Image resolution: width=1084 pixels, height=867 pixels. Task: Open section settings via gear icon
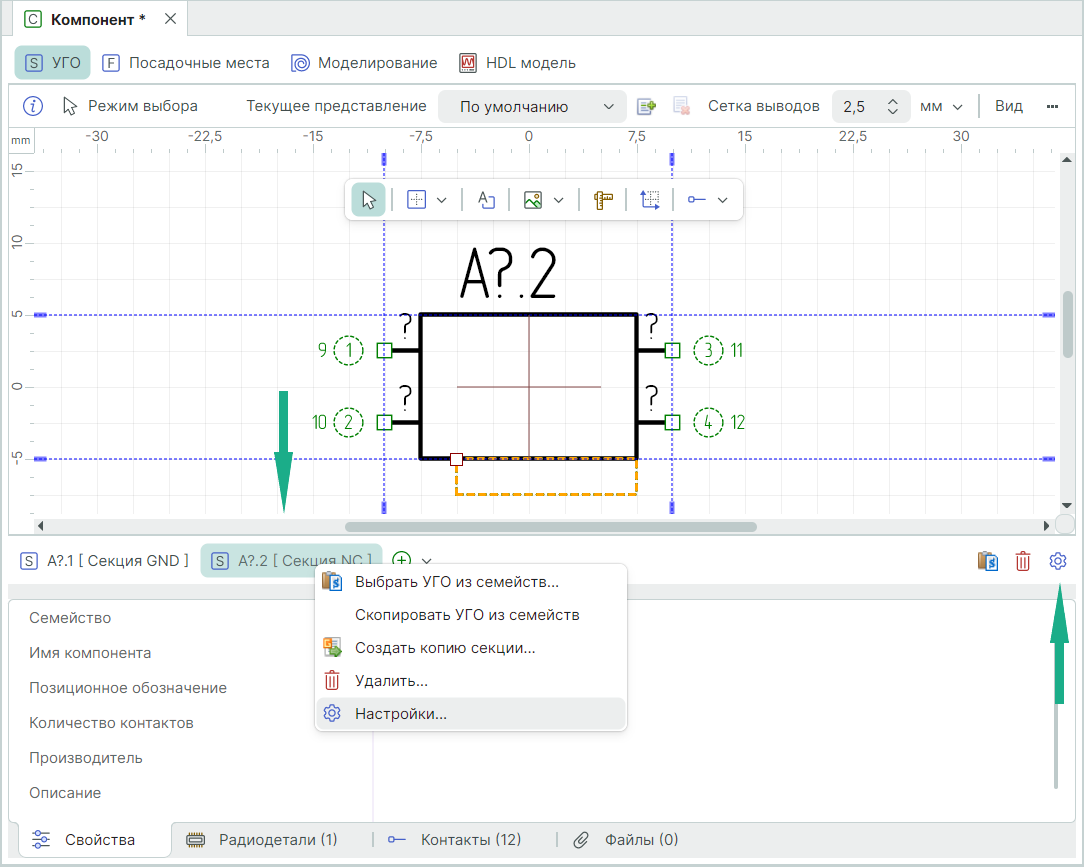[x=1058, y=561]
